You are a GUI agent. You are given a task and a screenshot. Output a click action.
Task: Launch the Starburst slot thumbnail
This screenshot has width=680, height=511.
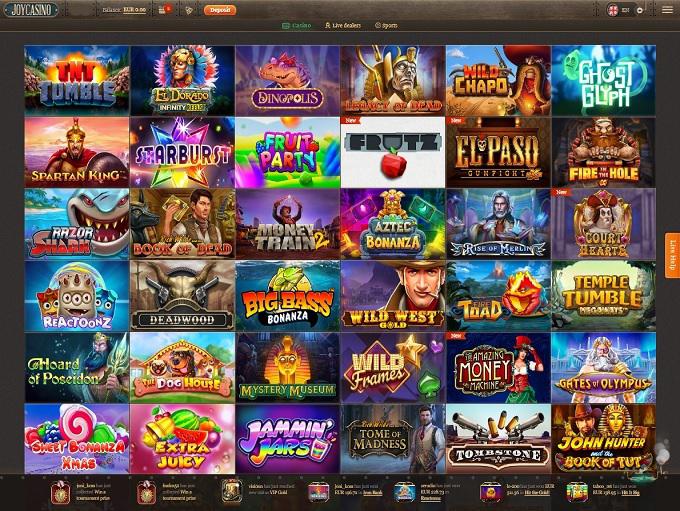point(182,152)
